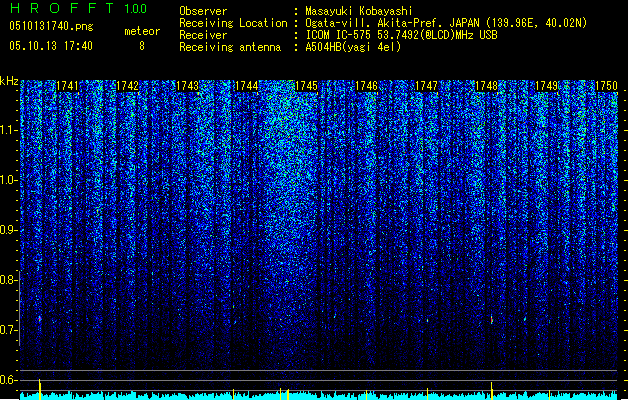This screenshot has height=400, width=629.
Task: Select the observer name Masayuki Kobayashi
Action: tap(359, 11)
